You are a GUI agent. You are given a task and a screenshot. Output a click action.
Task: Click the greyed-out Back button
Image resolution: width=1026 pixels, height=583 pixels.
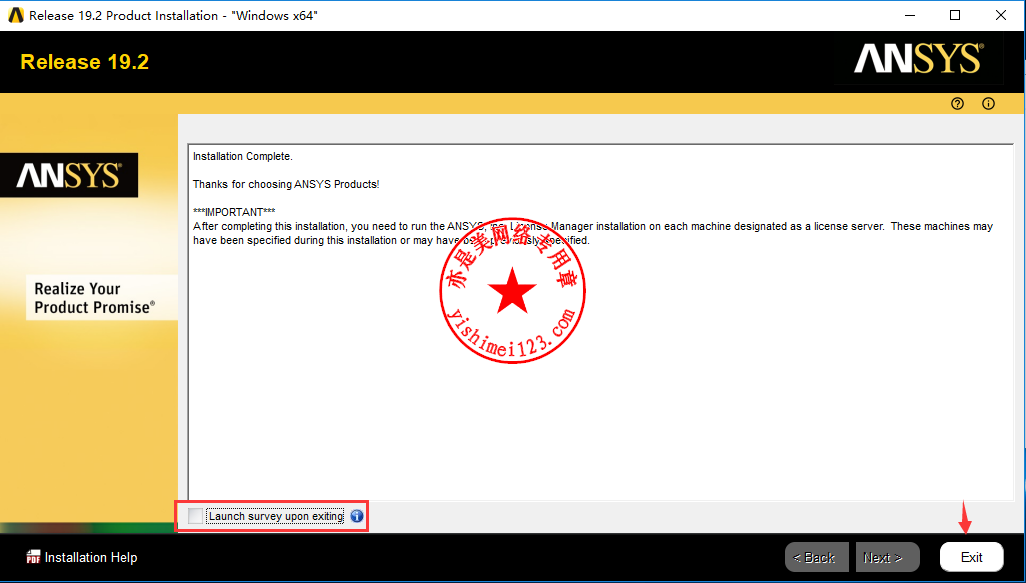tap(817, 557)
